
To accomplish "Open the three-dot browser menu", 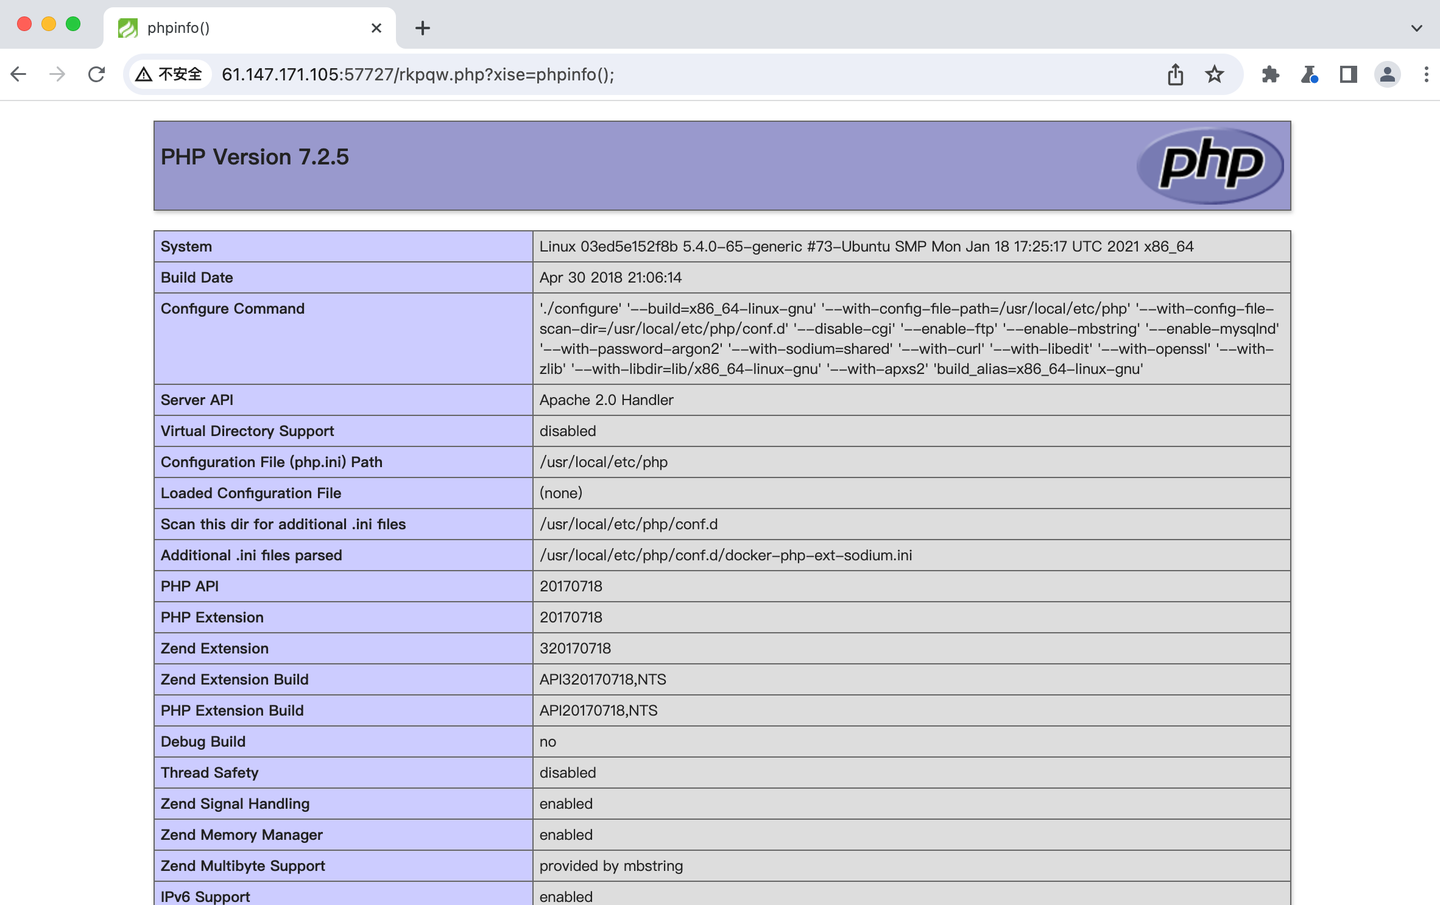I will coord(1426,73).
